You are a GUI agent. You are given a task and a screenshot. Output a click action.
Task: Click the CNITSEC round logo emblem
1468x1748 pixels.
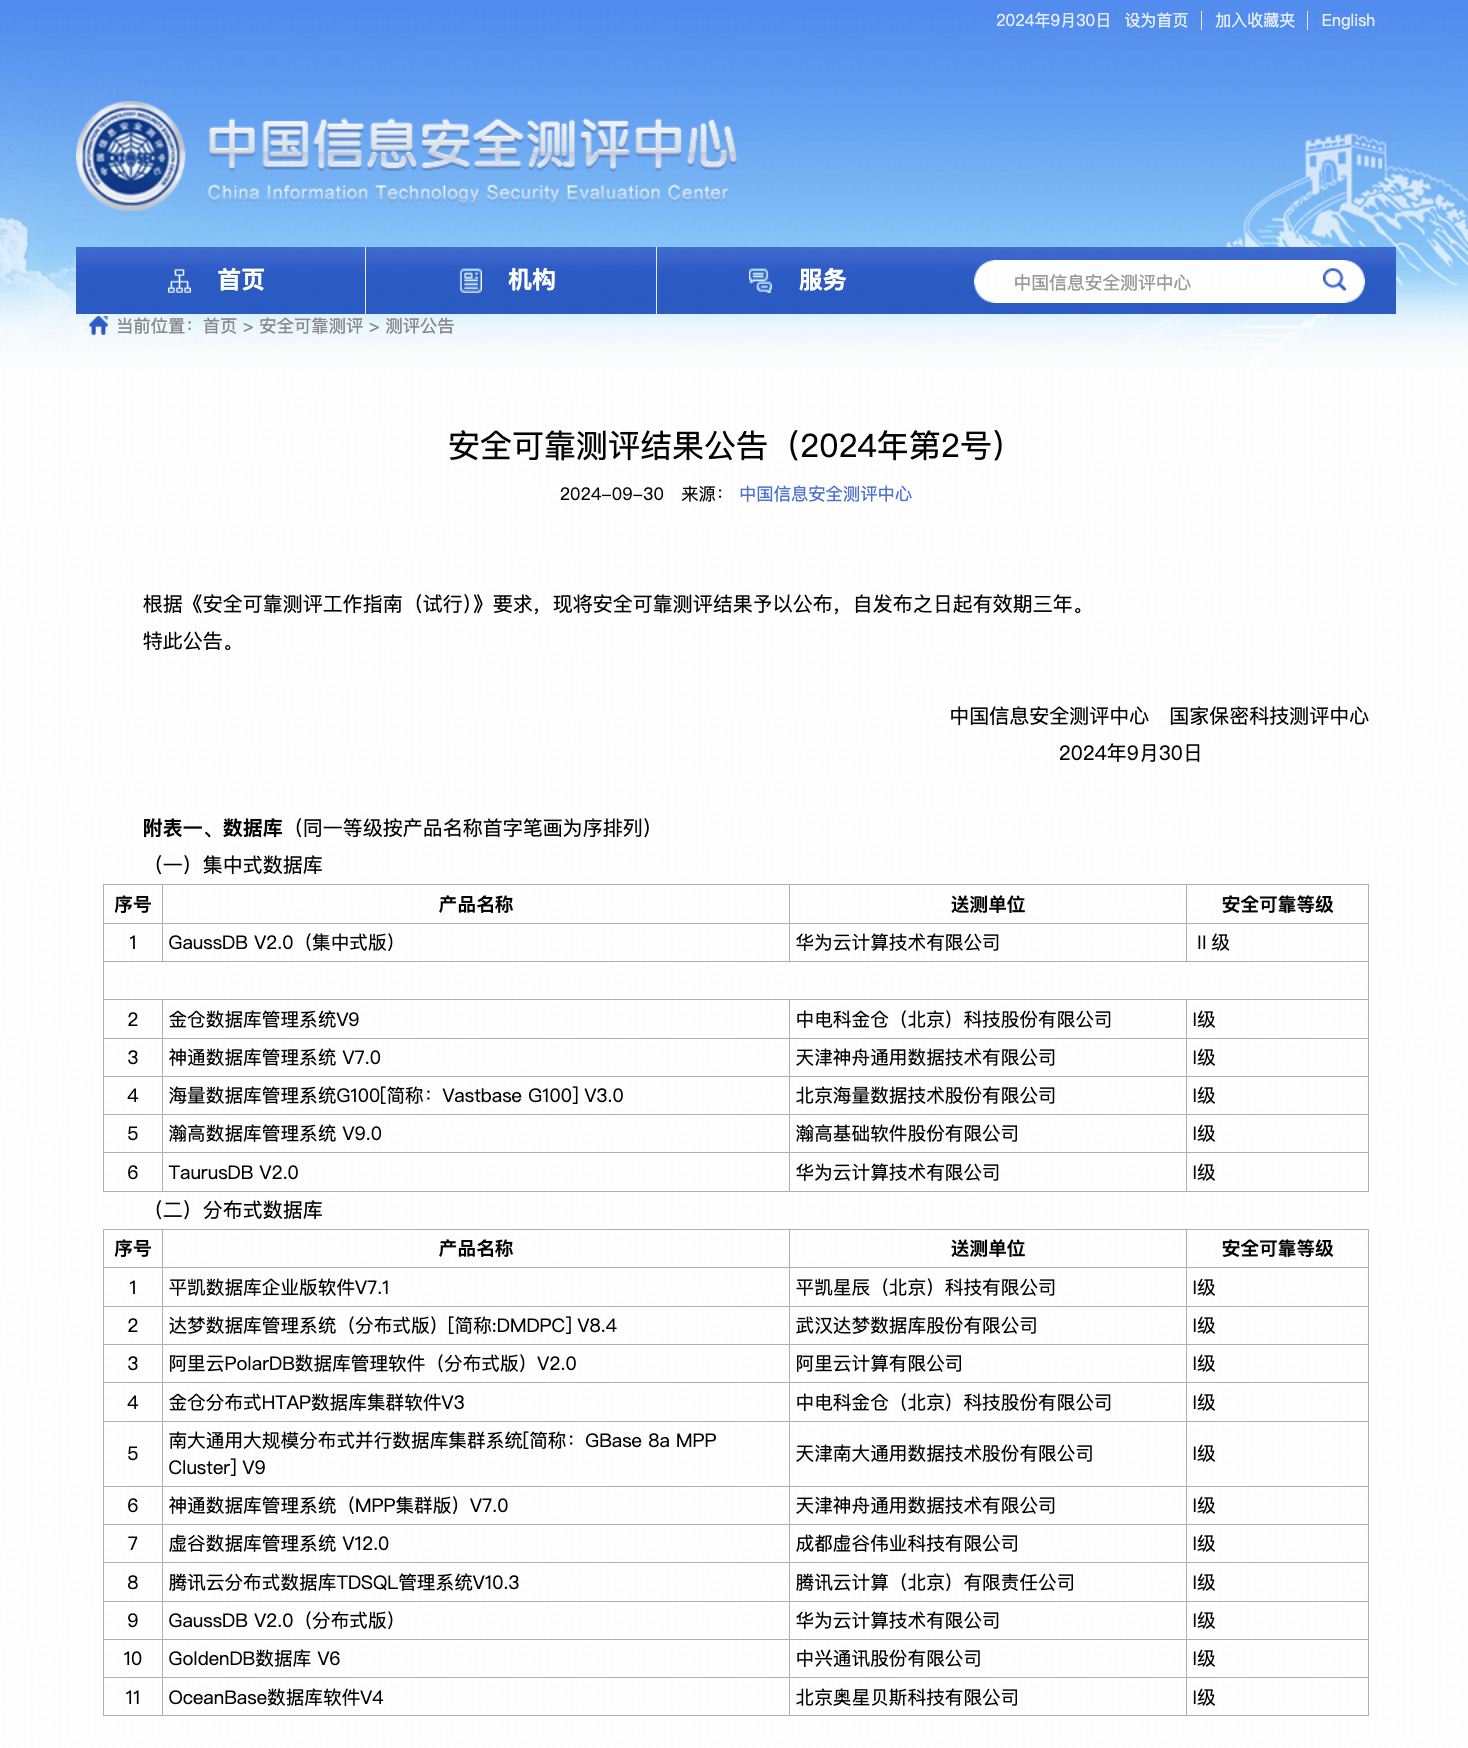131,156
